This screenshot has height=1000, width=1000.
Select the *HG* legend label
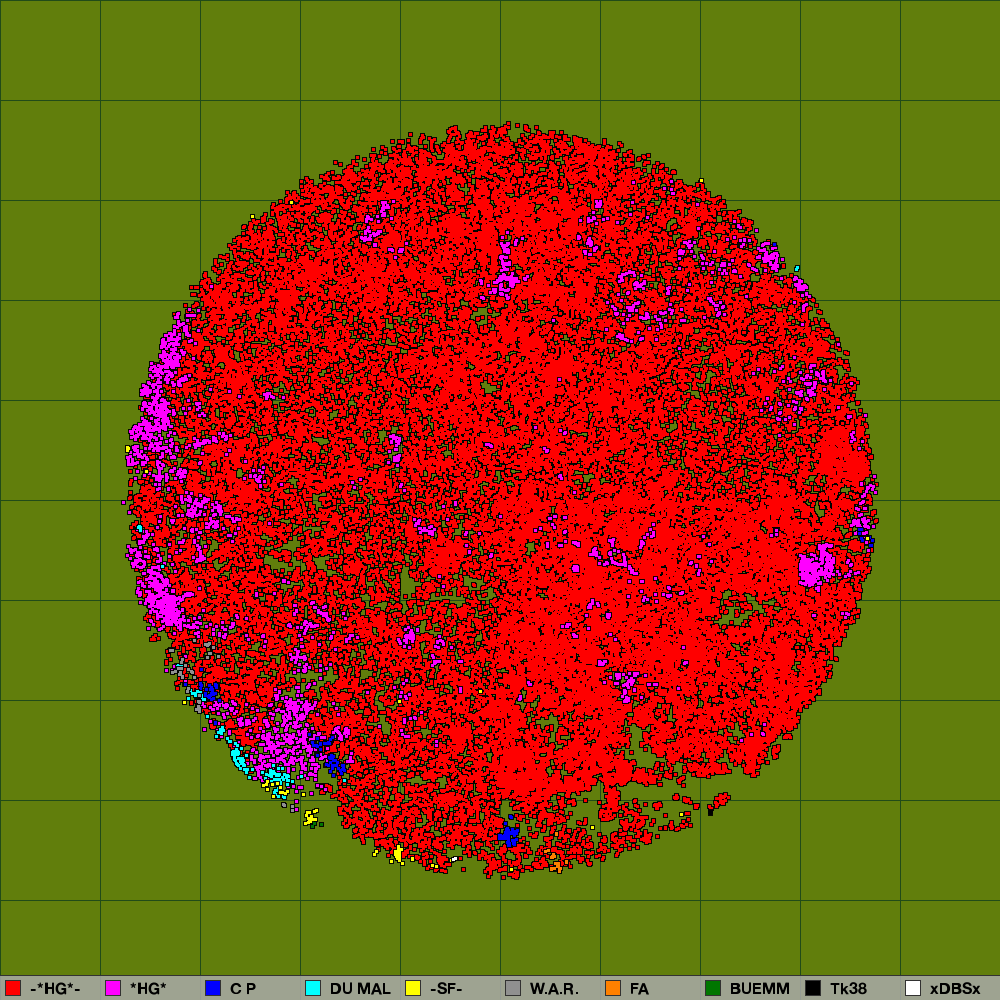148,989
